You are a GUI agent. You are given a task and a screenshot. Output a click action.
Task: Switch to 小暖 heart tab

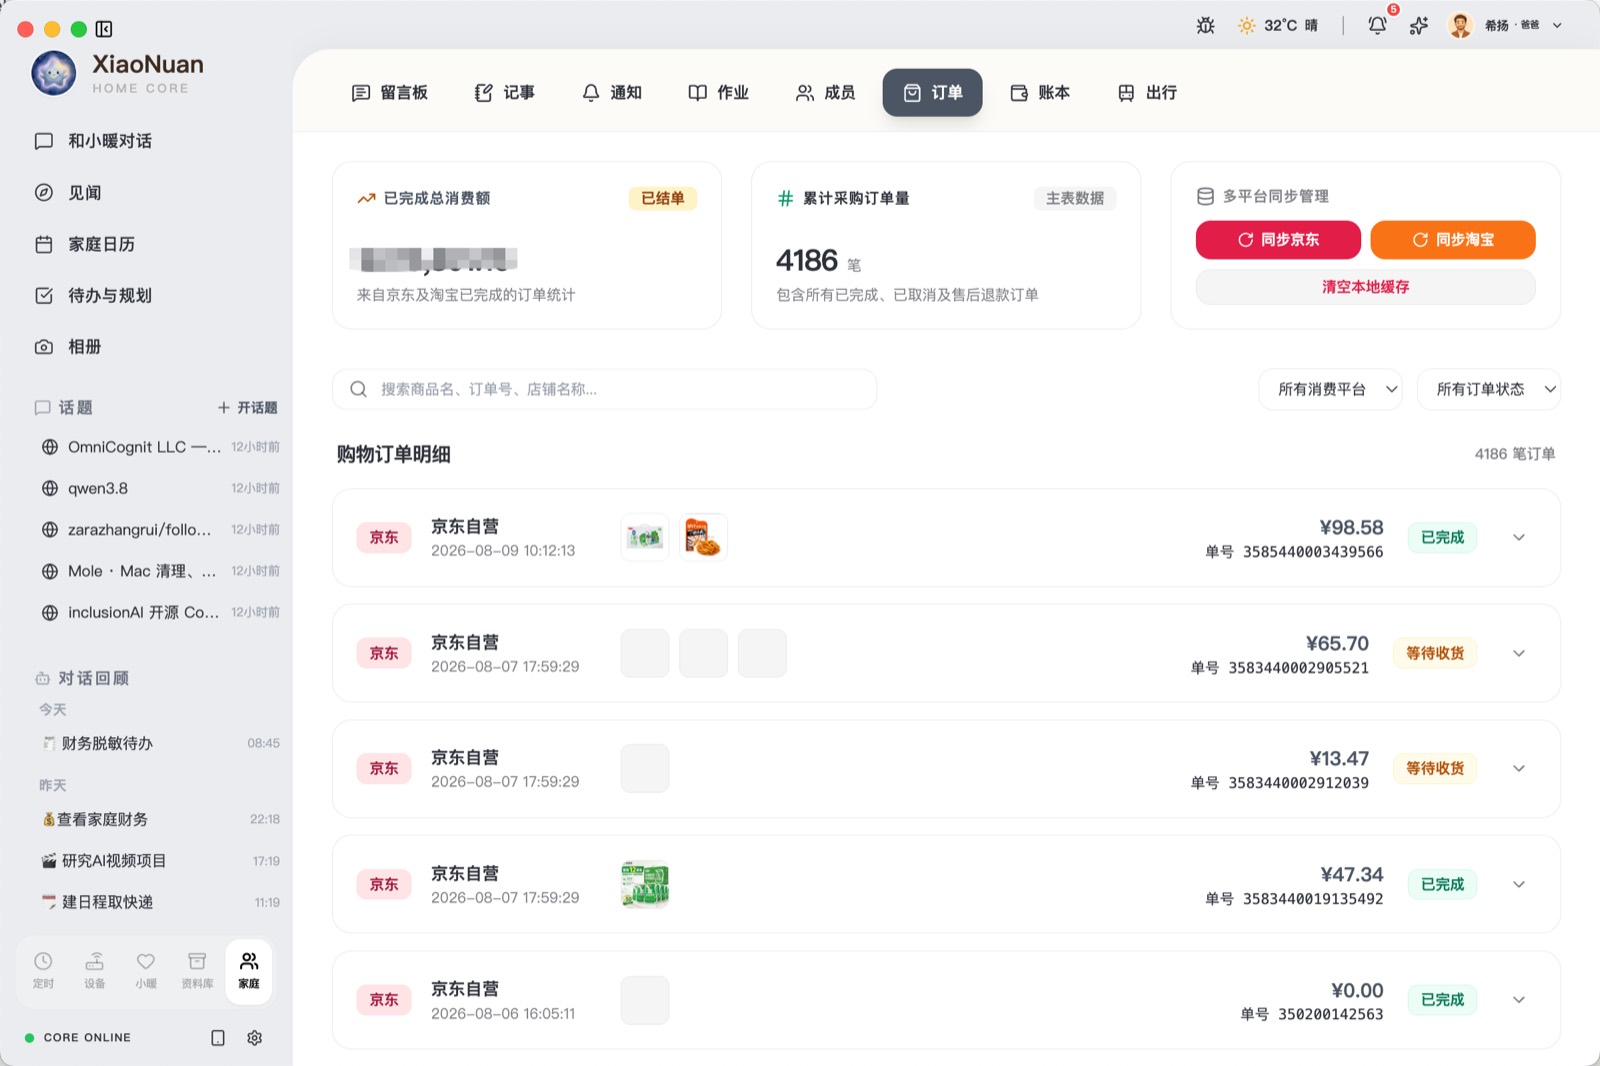click(x=146, y=971)
